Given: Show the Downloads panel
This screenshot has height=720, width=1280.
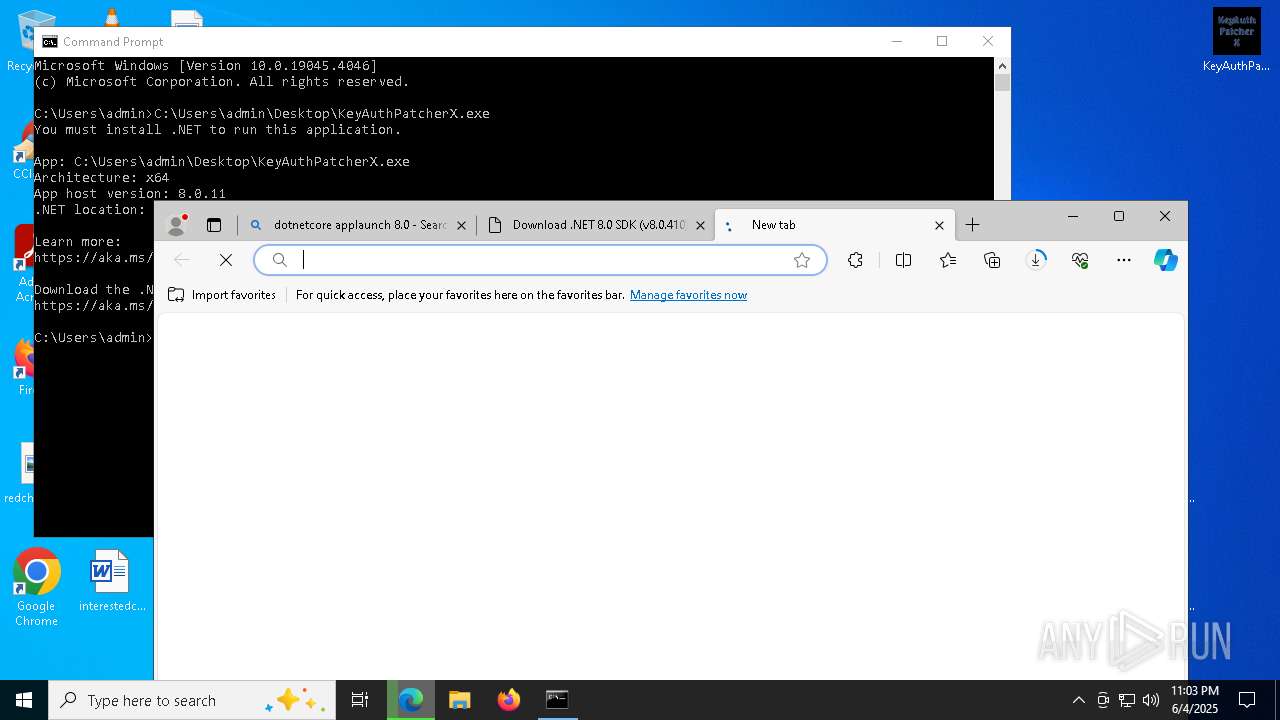Looking at the screenshot, I should tap(1037, 260).
